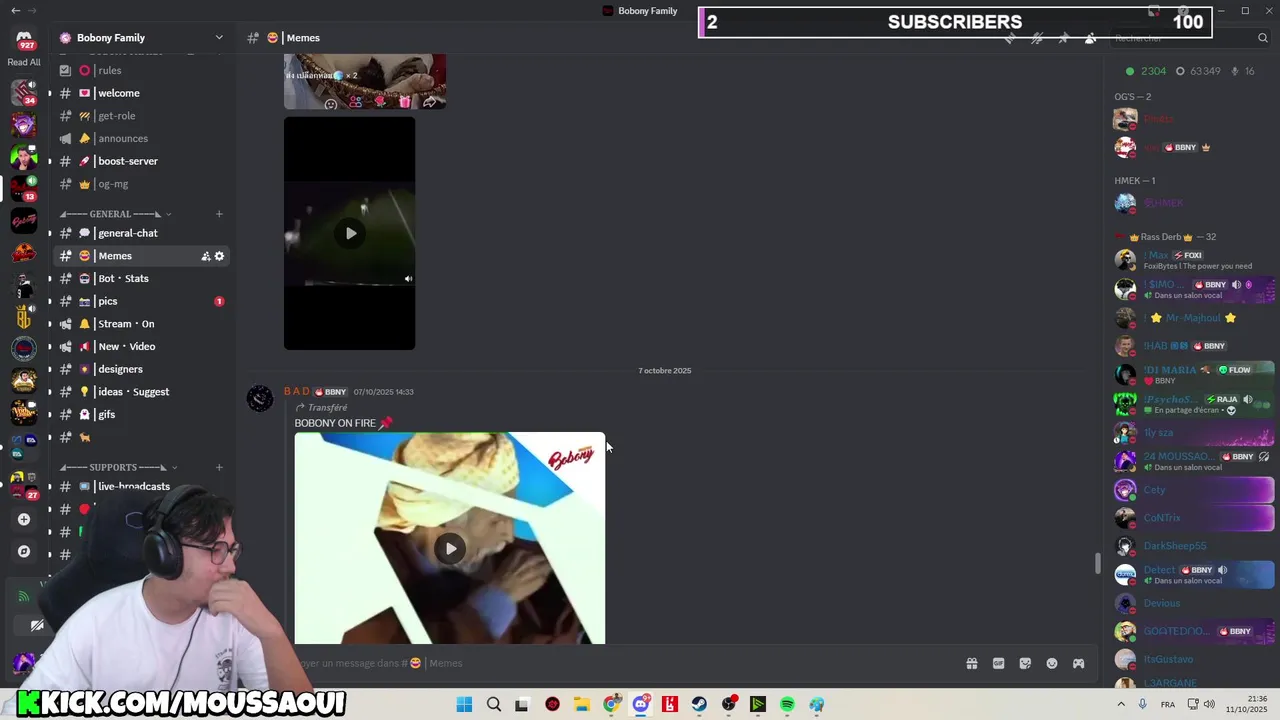The height and width of the screenshot is (720, 1280).
Task: Open the live-broadcasts channel
Action: 140,486
